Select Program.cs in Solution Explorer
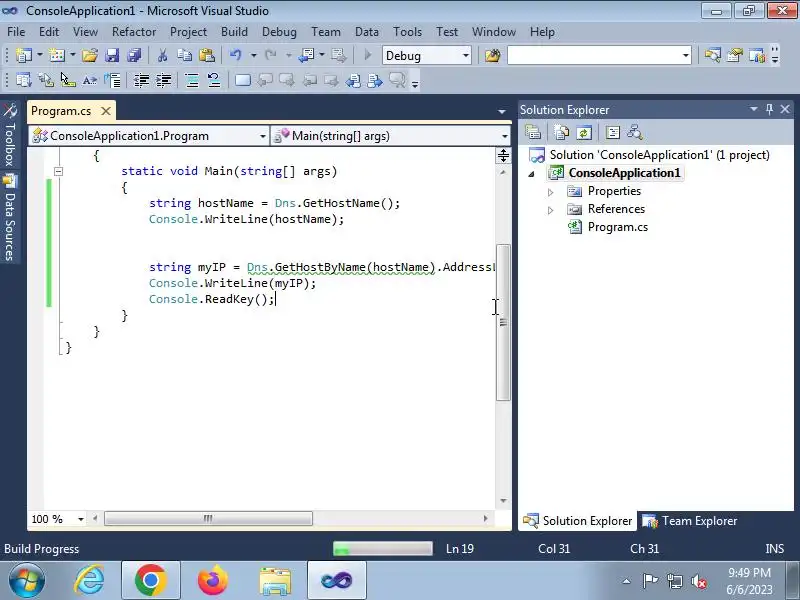This screenshot has height=600, width=800. click(x=617, y=227)
